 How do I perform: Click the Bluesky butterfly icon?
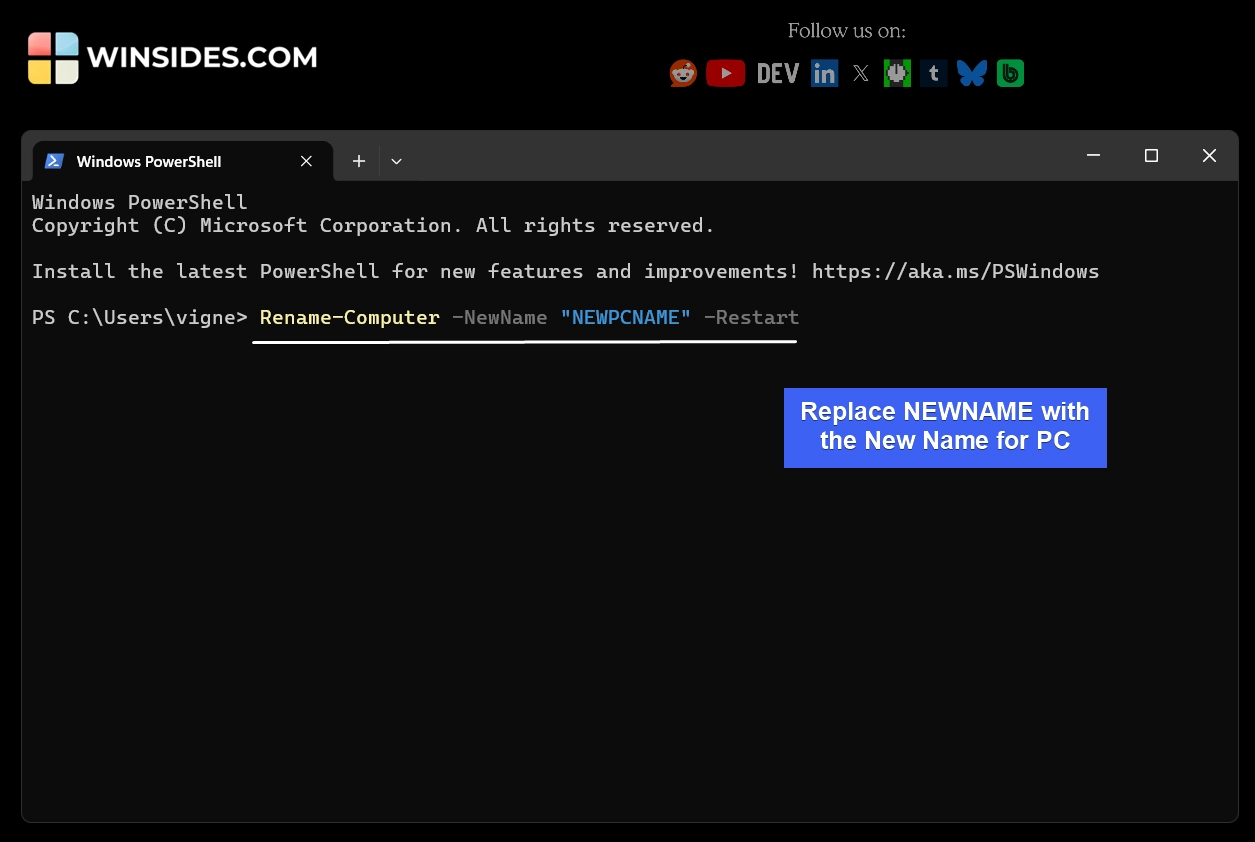pyautogui.click(x=971, y=72)
